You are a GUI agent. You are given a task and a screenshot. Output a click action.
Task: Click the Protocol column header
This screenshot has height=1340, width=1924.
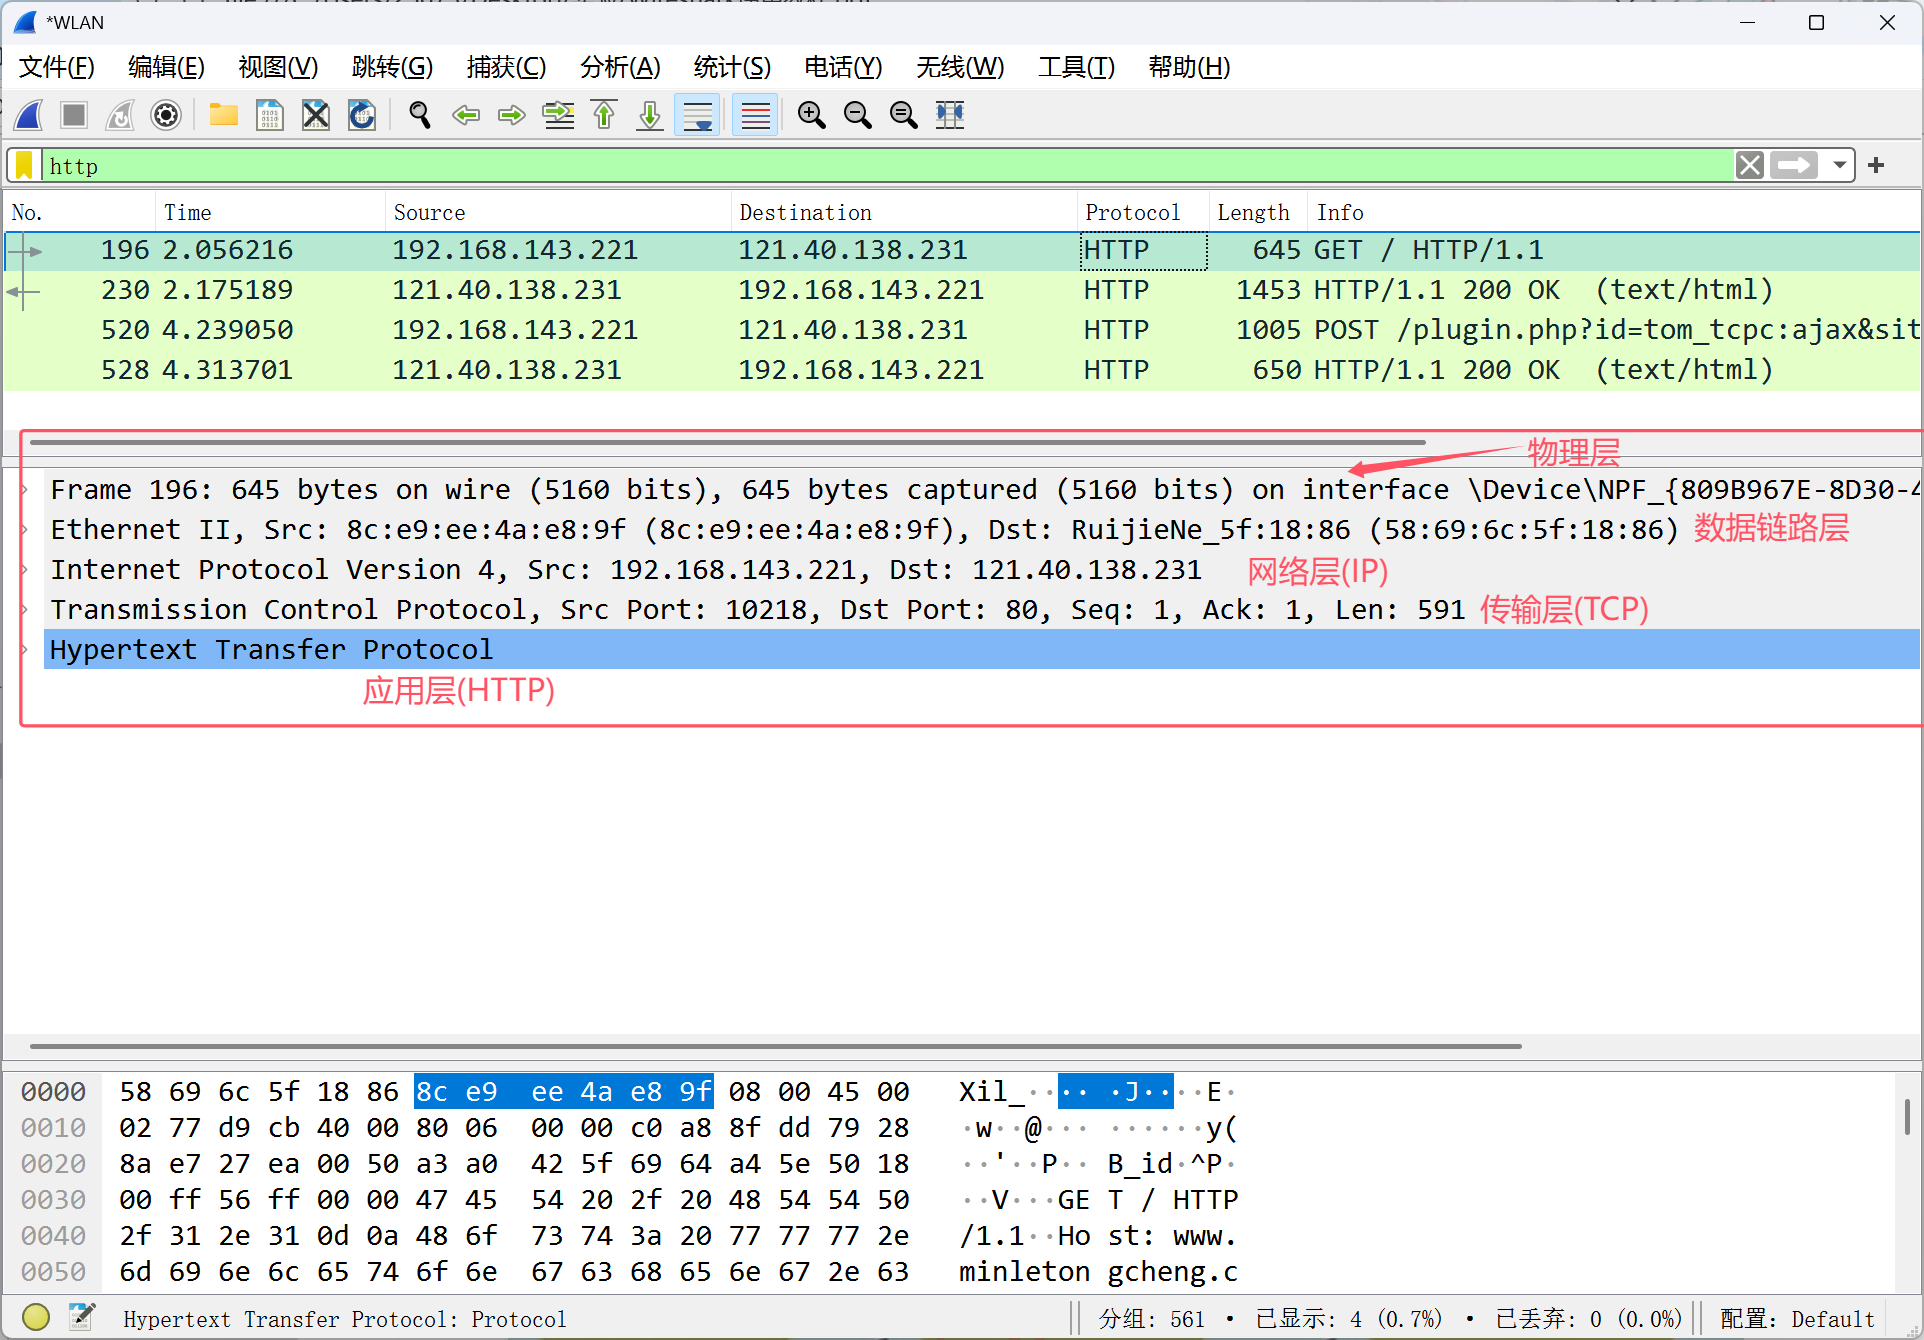click(x=1132, y=212)
